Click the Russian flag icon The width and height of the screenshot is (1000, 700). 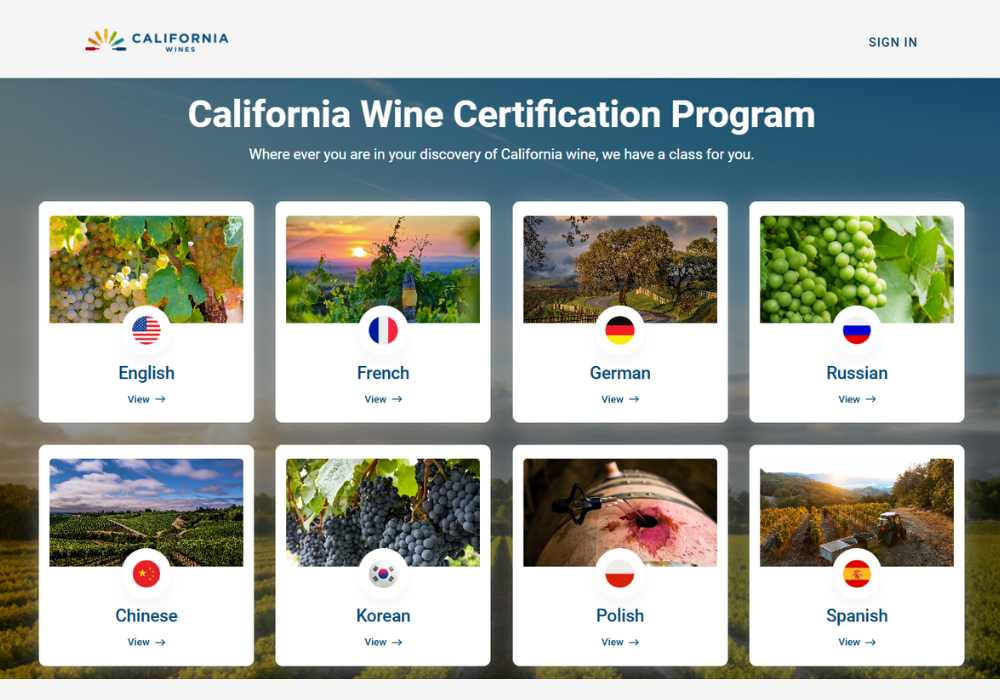[857, 330]
